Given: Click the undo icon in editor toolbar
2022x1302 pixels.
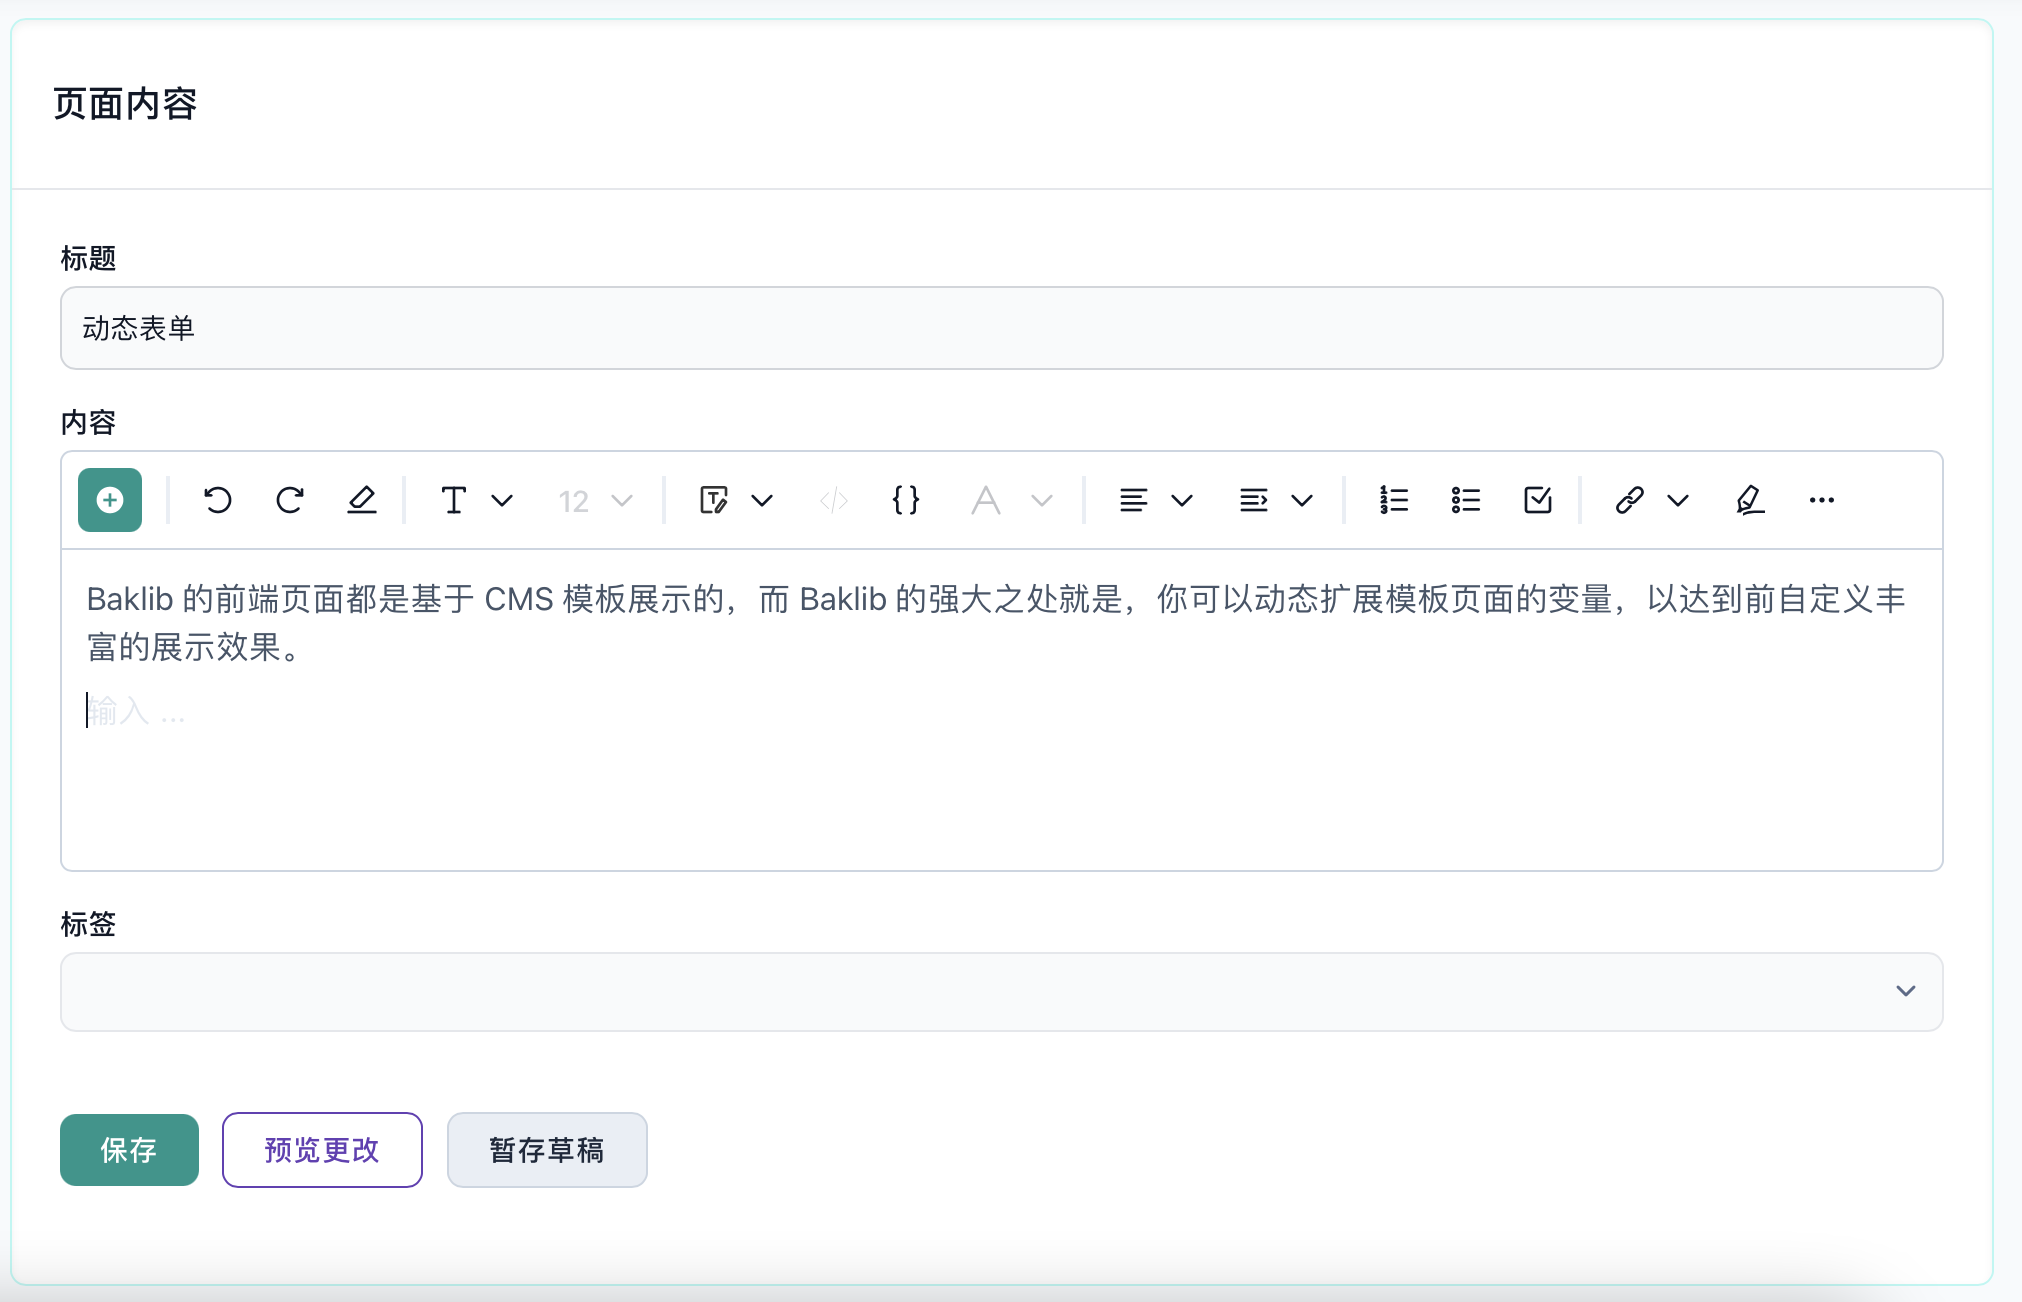Looking at the screenshot, I should [x=217, y=500].
